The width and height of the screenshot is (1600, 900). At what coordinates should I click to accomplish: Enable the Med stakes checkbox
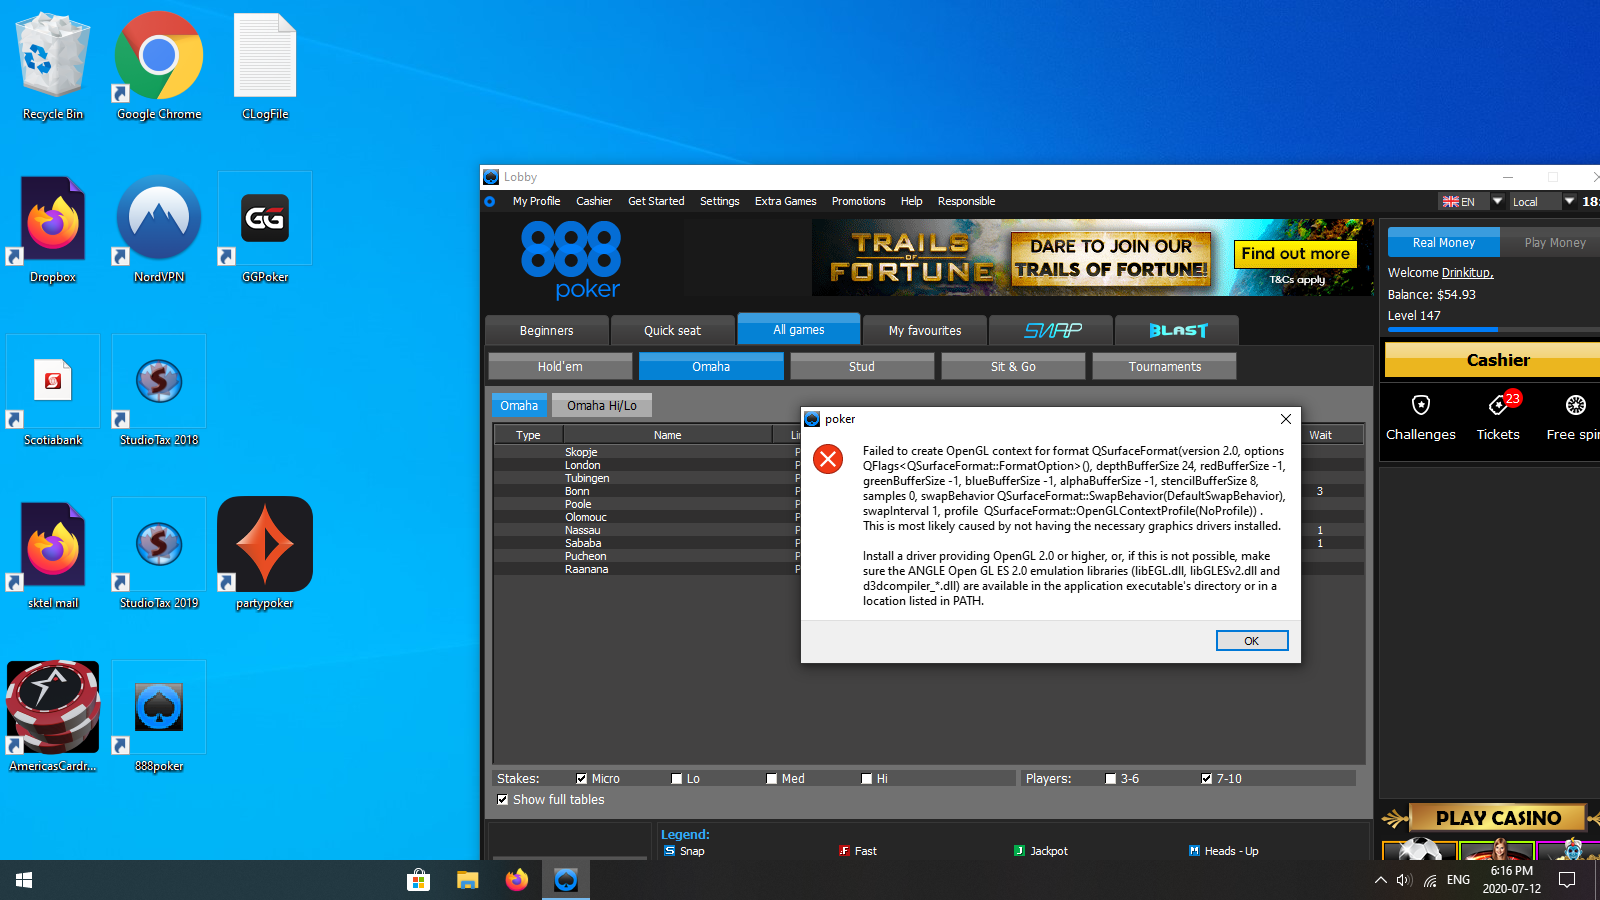pyautogui.click(x=772, y=779)
